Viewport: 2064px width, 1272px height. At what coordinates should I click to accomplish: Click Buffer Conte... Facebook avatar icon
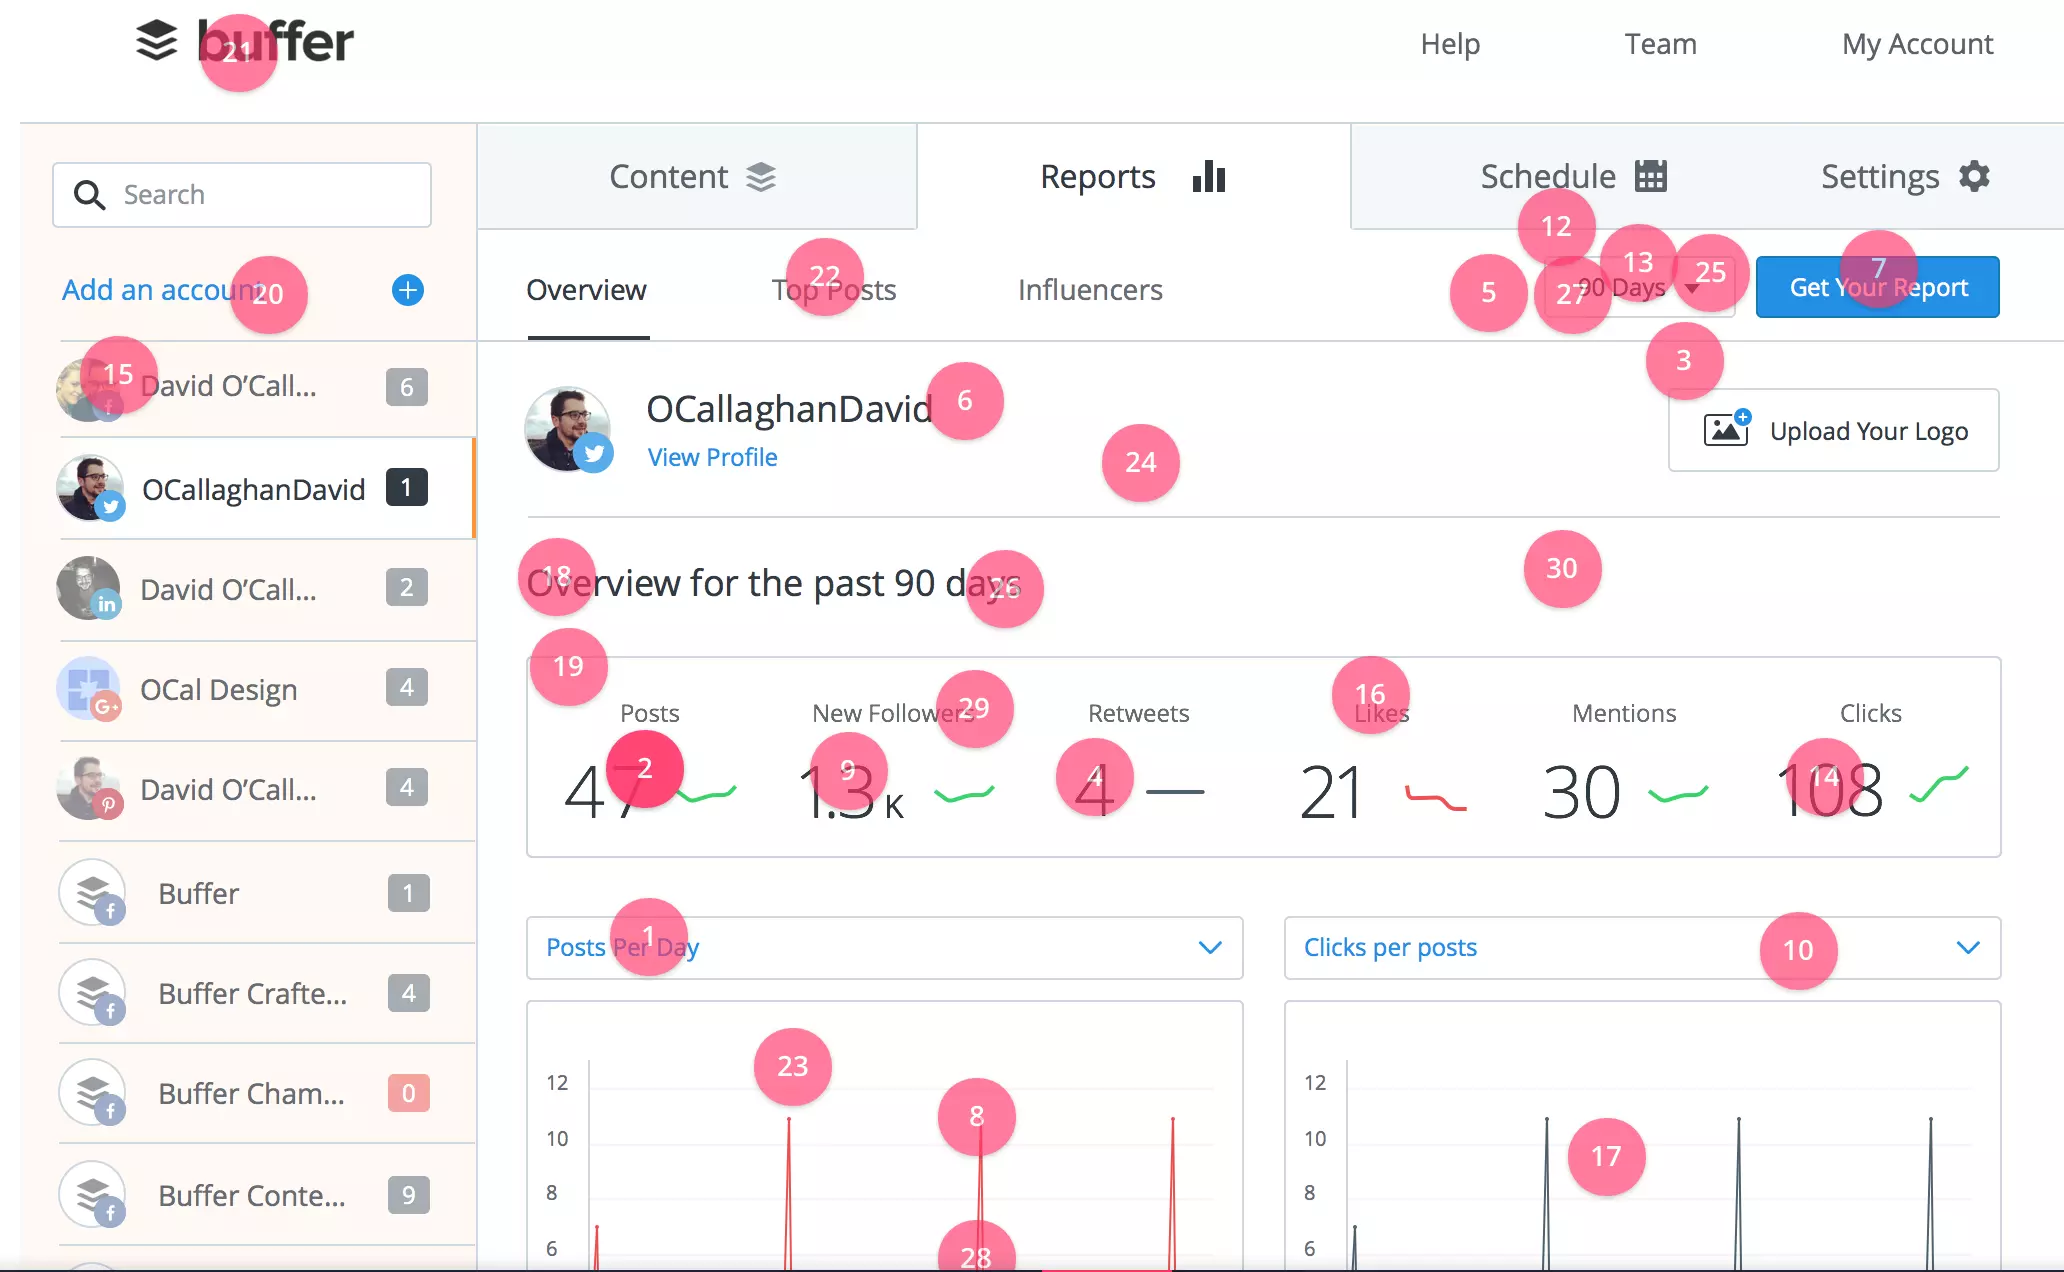[x=92, y=1194]
